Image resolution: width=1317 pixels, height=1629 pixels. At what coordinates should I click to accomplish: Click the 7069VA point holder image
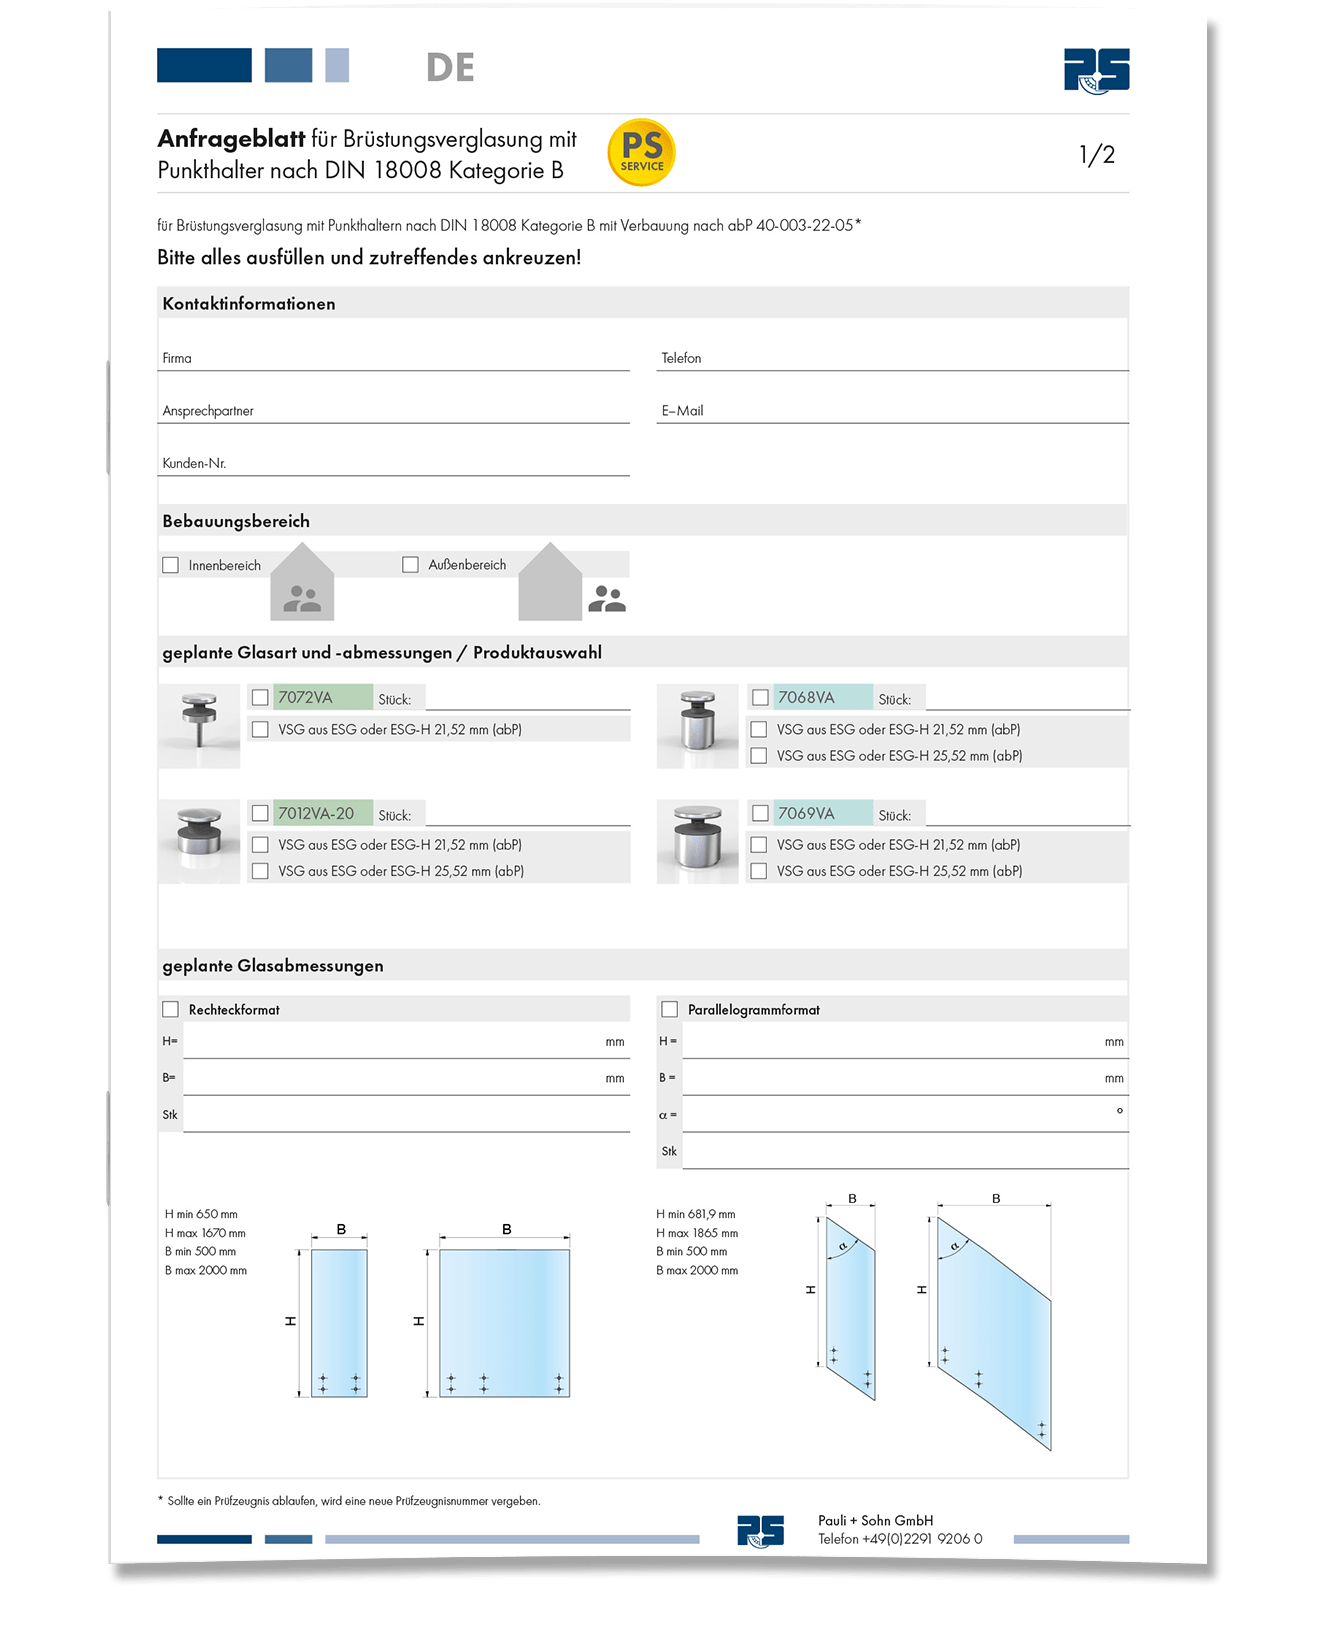point(697,841)
